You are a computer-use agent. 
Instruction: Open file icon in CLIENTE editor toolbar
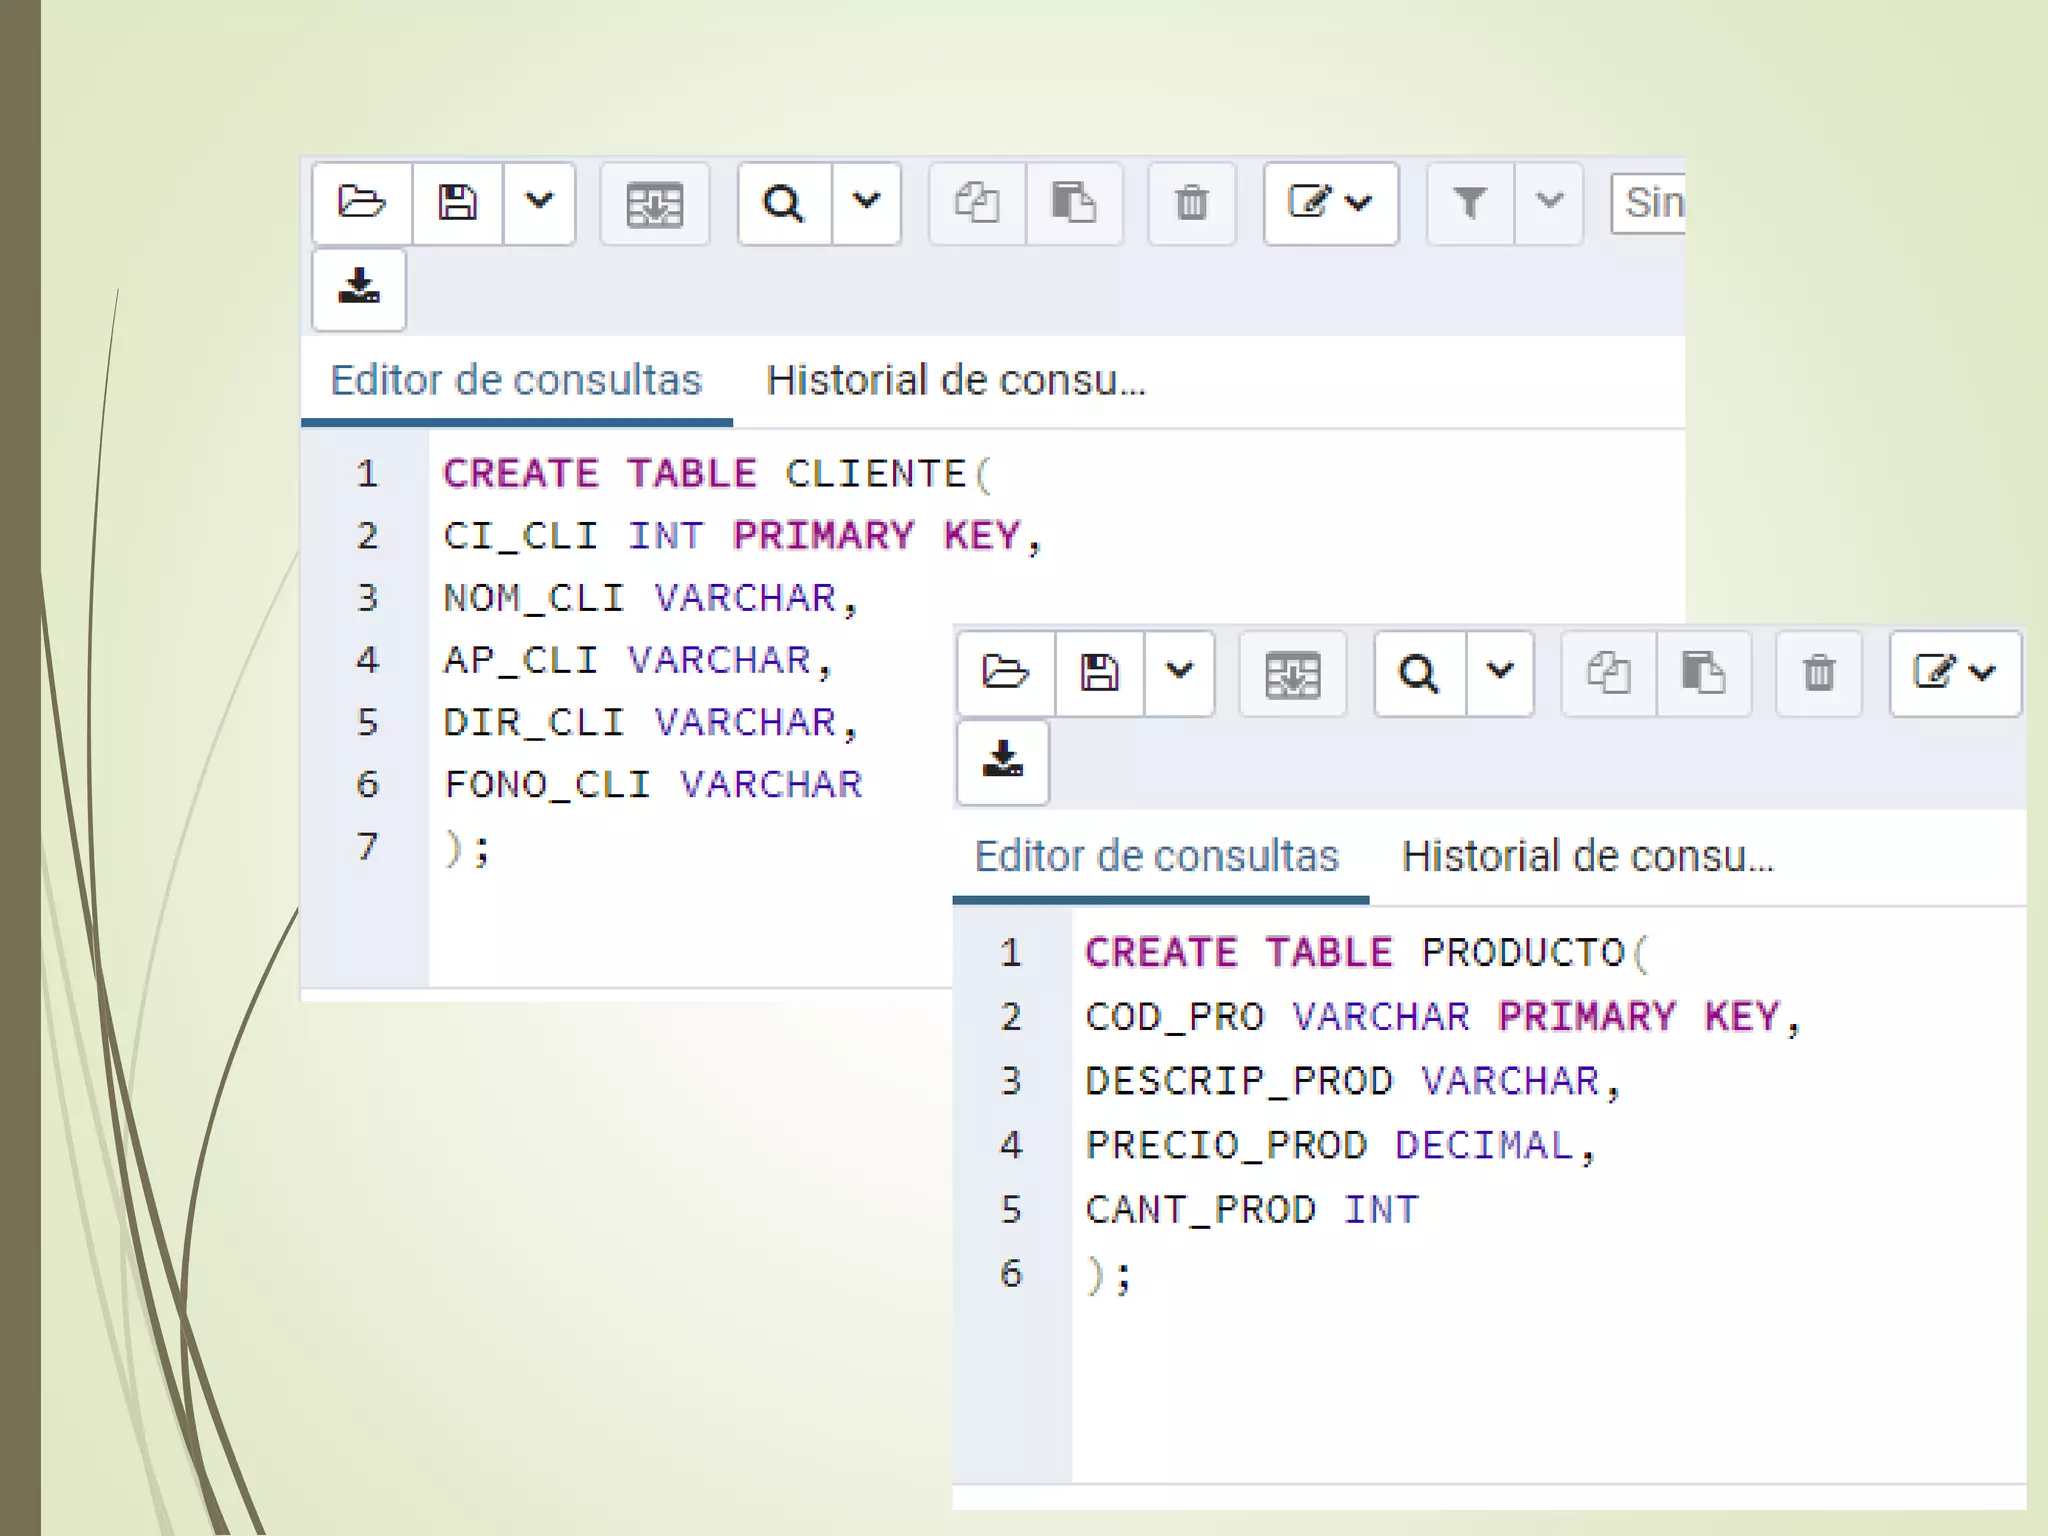(x=361, y=203)
